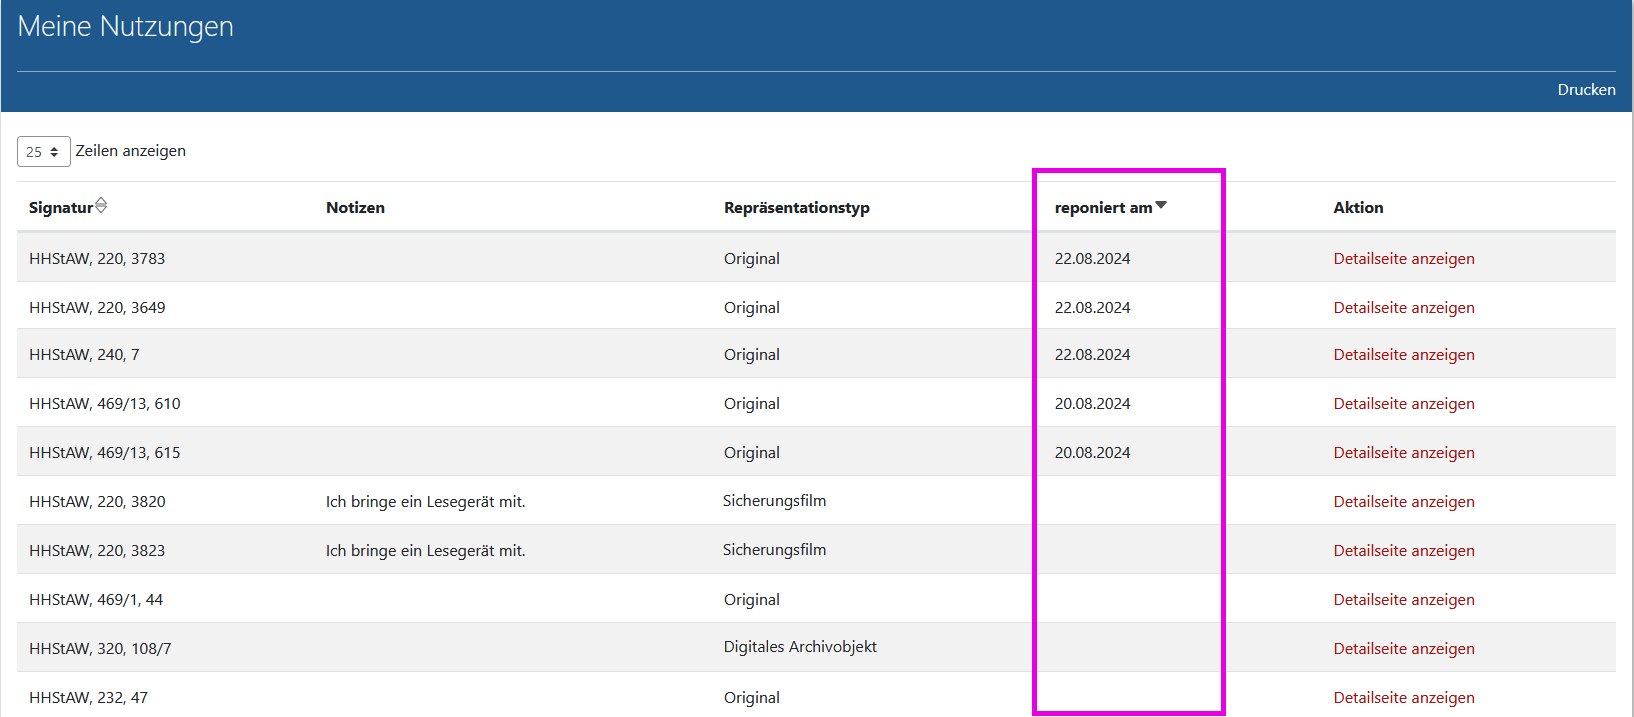
Task: Toggle sort arrow next to reponiert am
Action: pyautogui.click(x=1161, y=205)
